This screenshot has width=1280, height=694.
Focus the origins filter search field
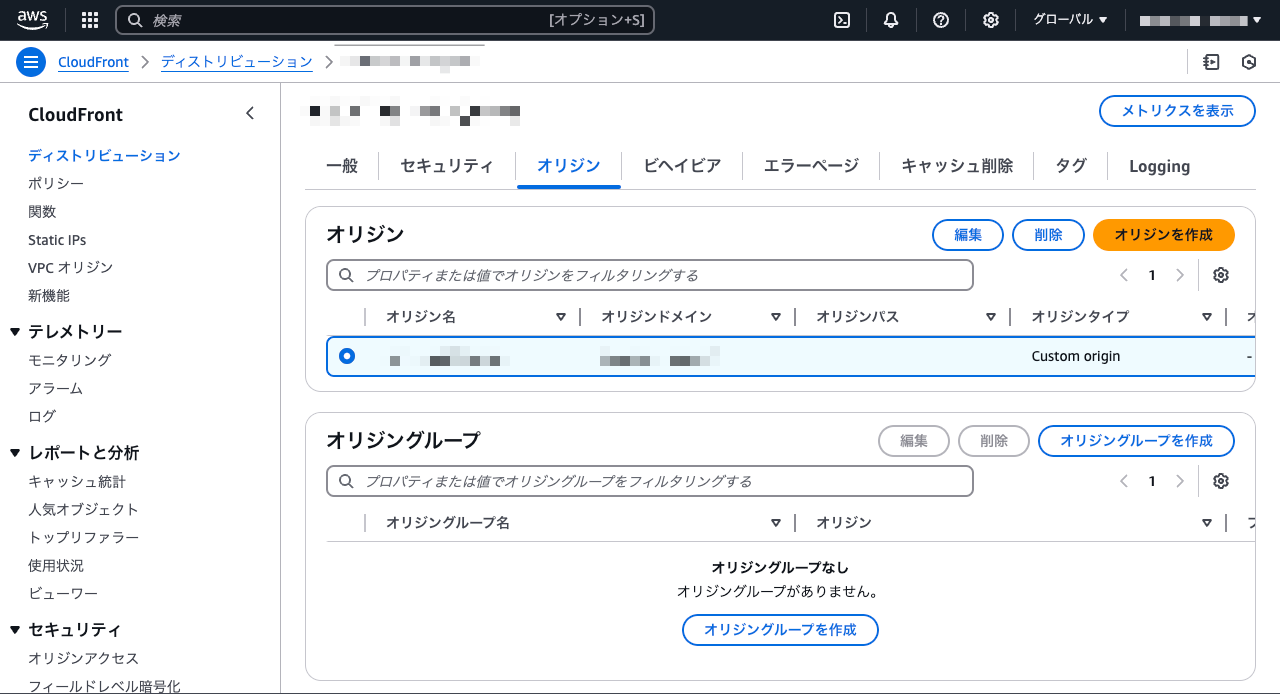(650, 275)
